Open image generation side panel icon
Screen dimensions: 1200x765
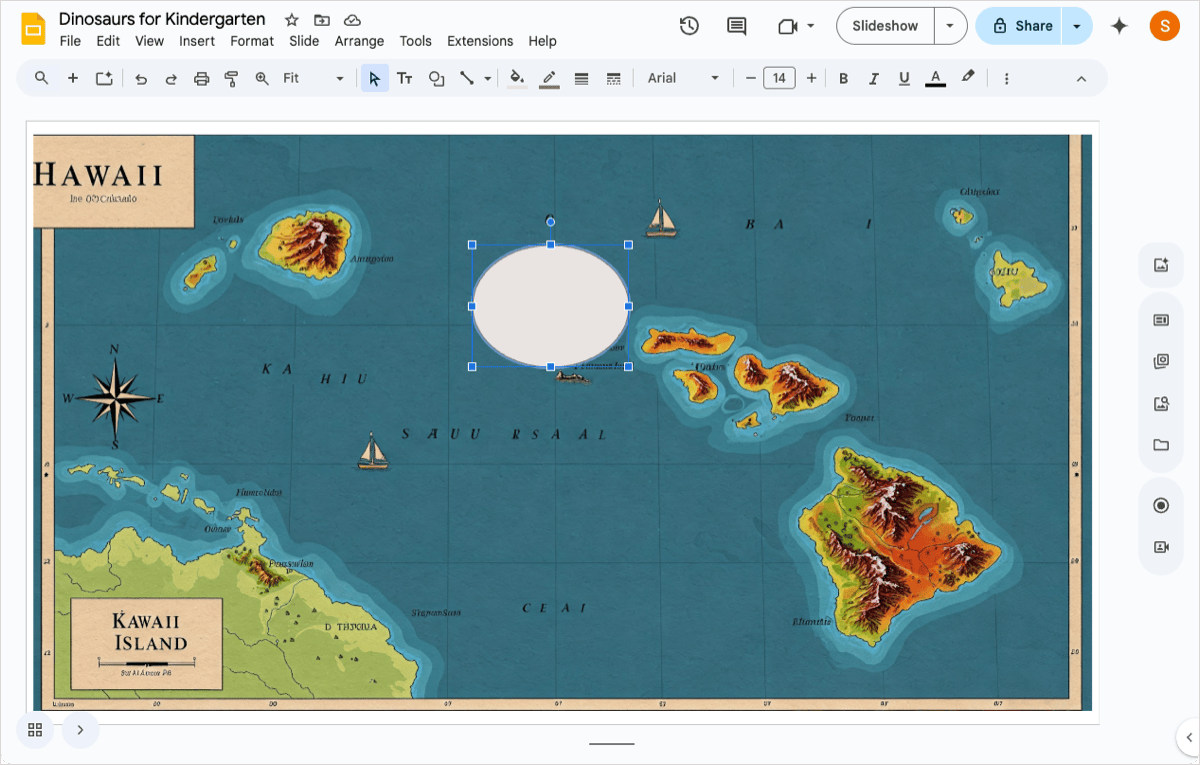tap(1161, 265)
